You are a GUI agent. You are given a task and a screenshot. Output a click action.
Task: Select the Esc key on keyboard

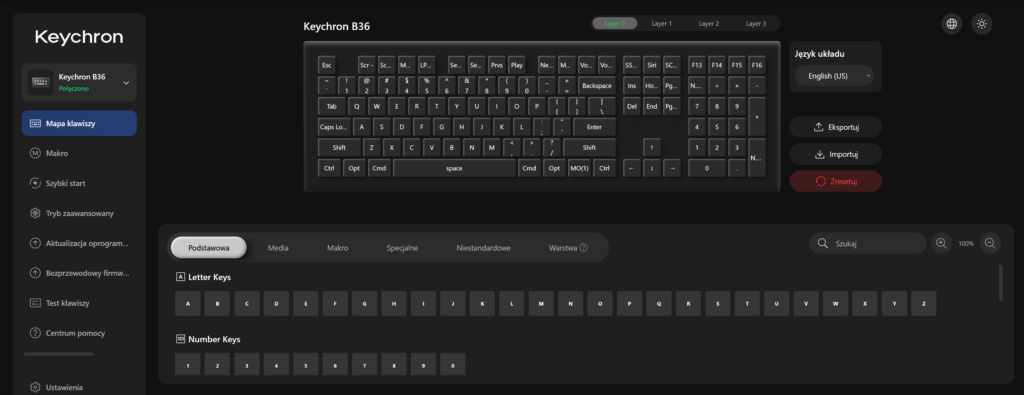(327, 65)
